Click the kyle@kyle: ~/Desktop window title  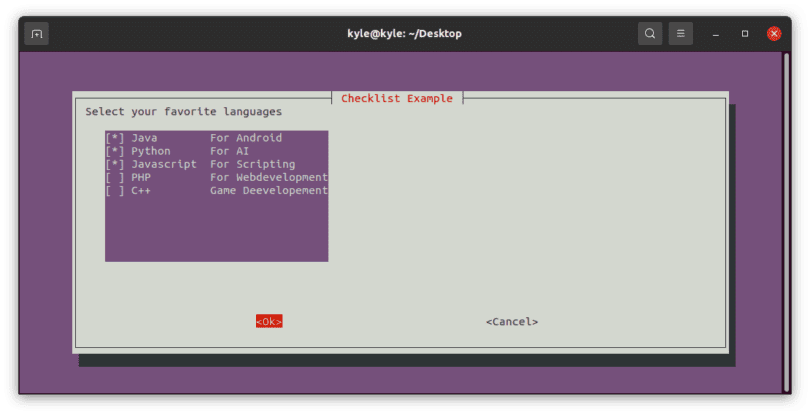(404, 34)
